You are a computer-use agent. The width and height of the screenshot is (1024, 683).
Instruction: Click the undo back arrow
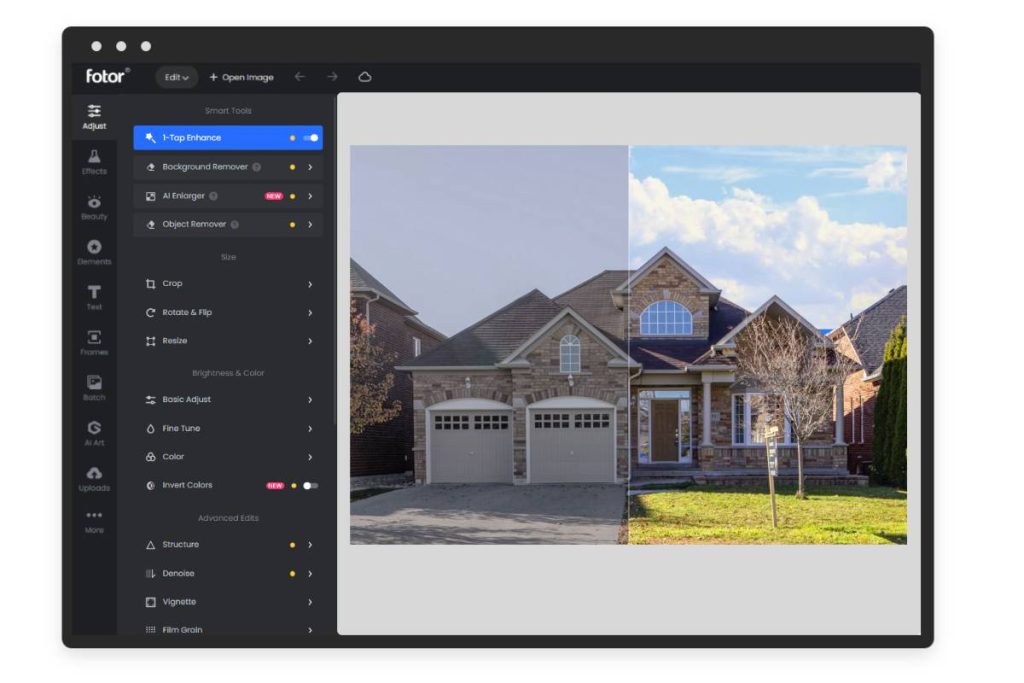299,77
